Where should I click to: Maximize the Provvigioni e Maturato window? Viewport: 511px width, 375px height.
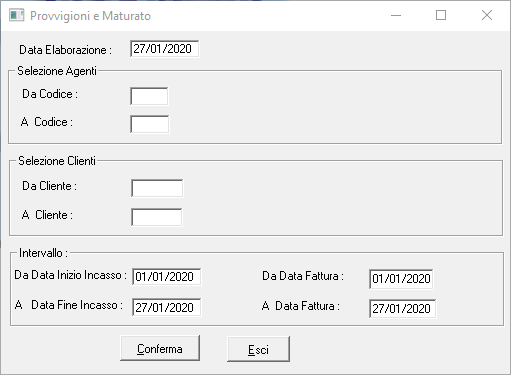click(x=441, y=15)
